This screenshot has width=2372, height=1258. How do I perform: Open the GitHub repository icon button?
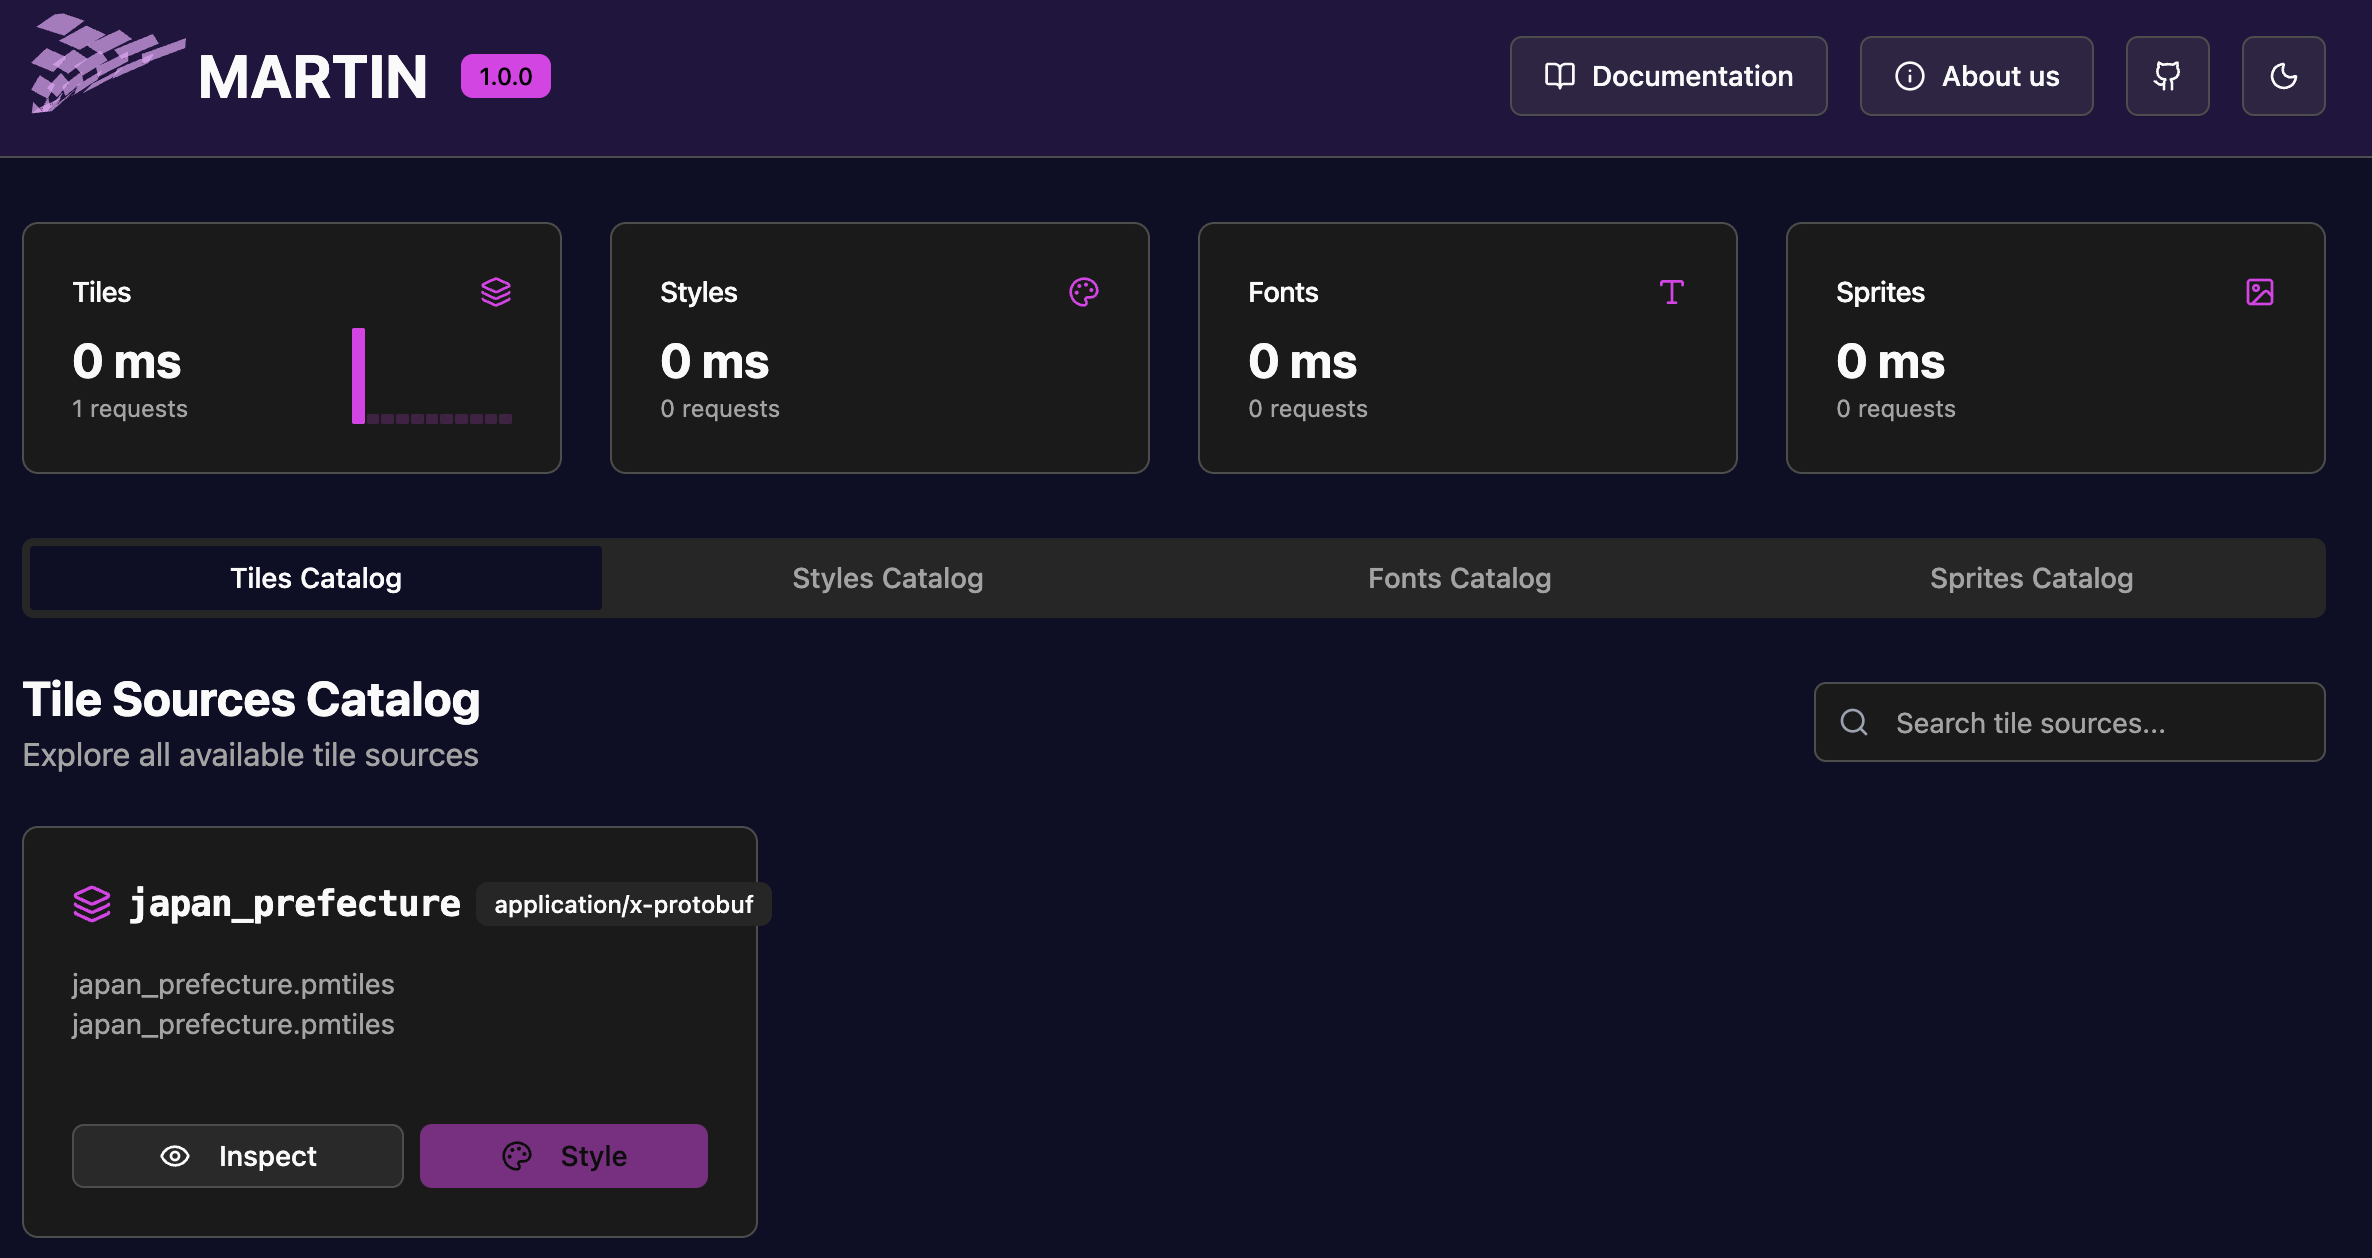coord(2167,76)
